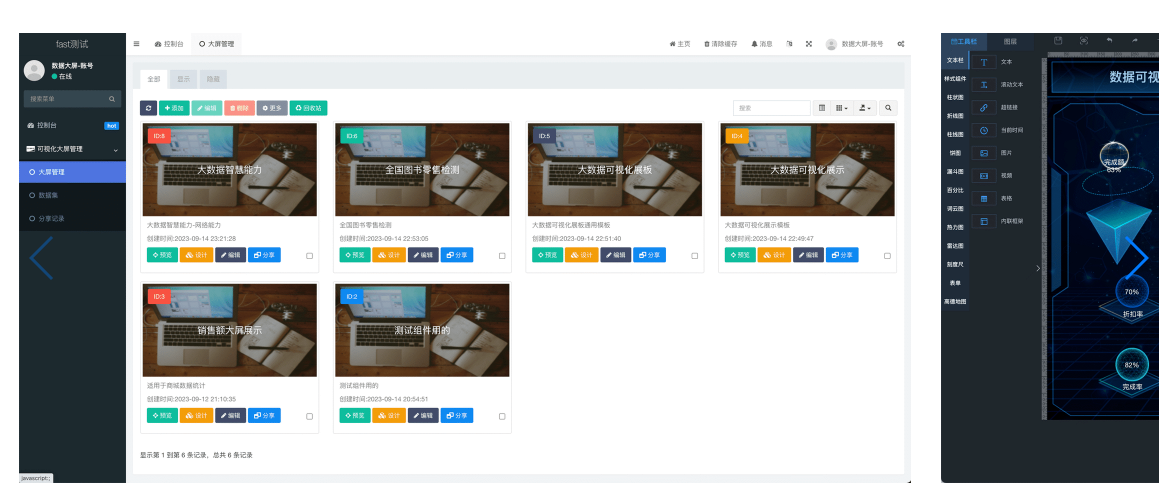Click the 主页 home item in header
This screenshot has height=504, width=1165.
coord(680,44)
